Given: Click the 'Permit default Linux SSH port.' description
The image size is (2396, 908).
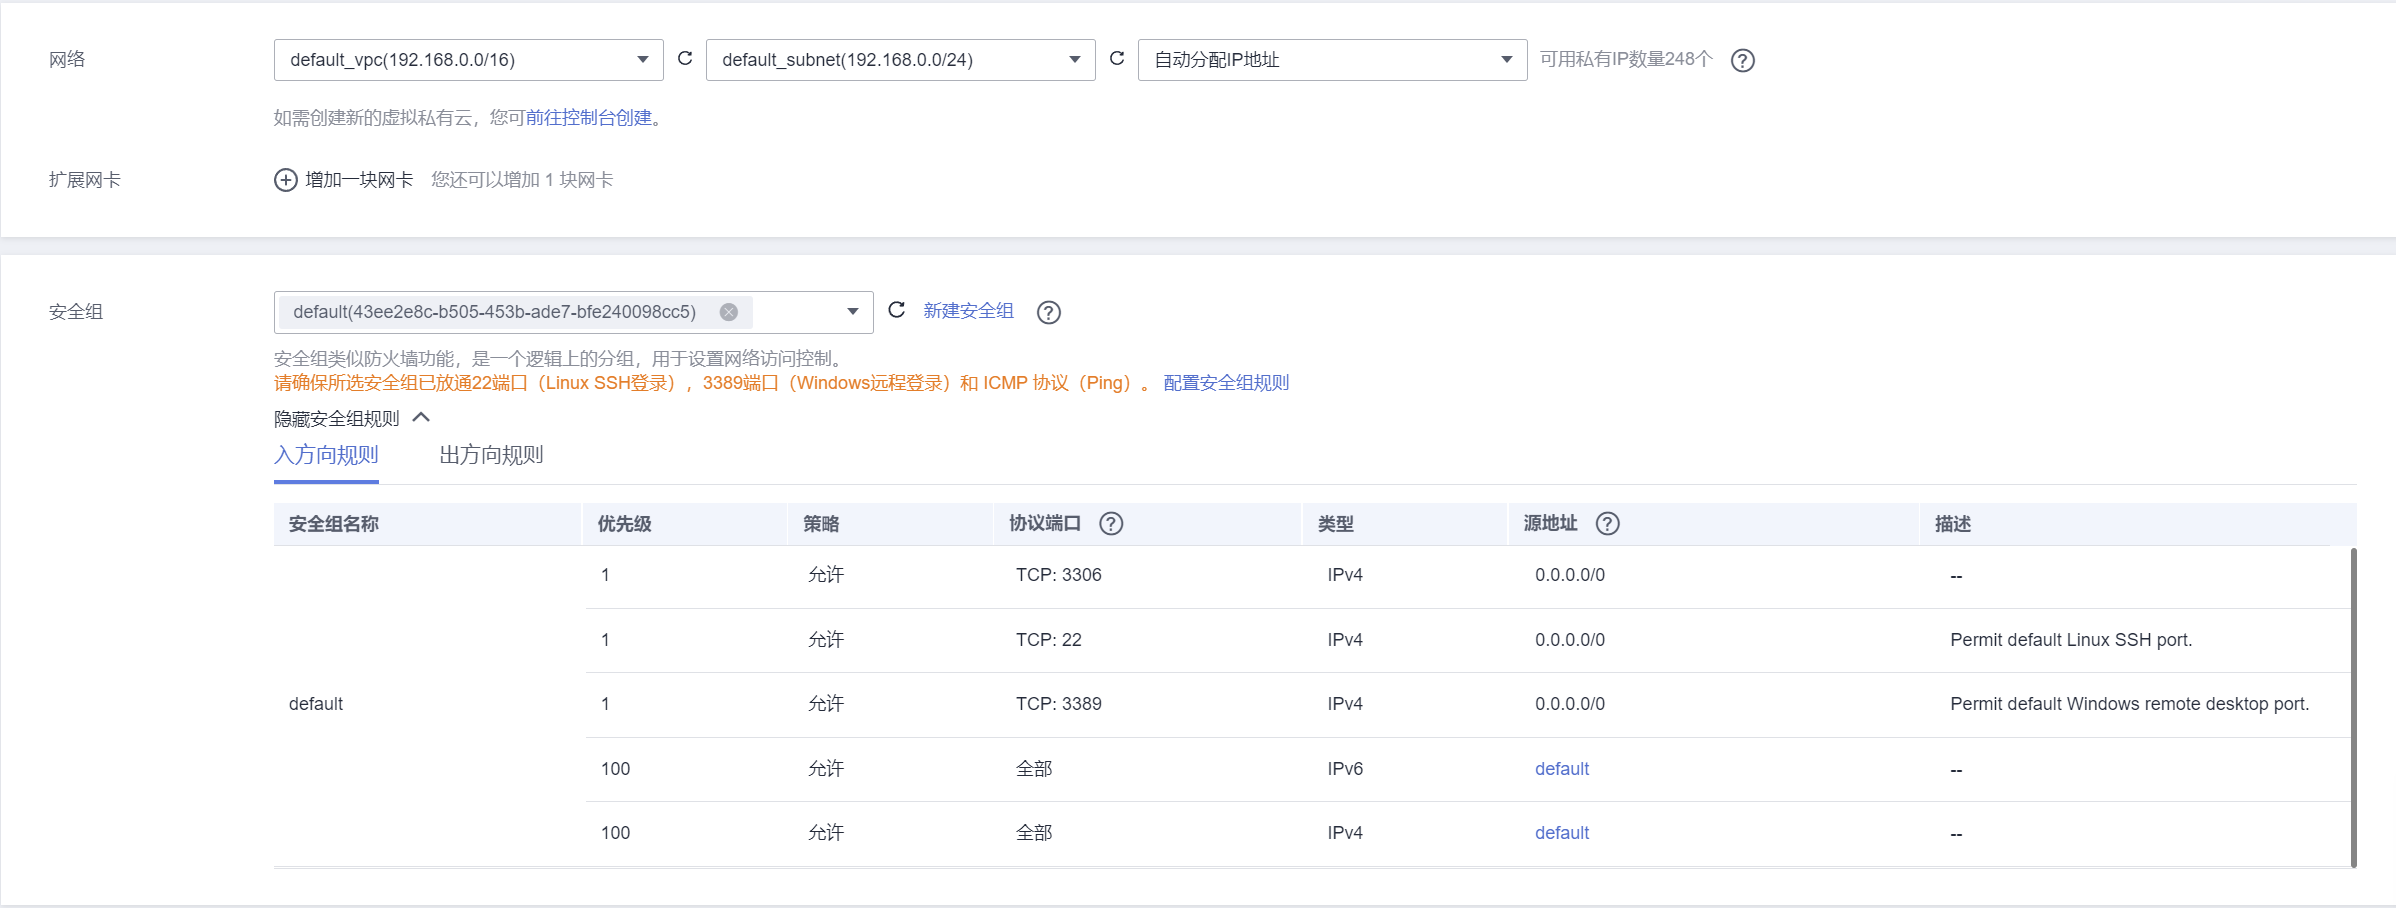Looking at the screenshot, I should (x=2071, y=640).
